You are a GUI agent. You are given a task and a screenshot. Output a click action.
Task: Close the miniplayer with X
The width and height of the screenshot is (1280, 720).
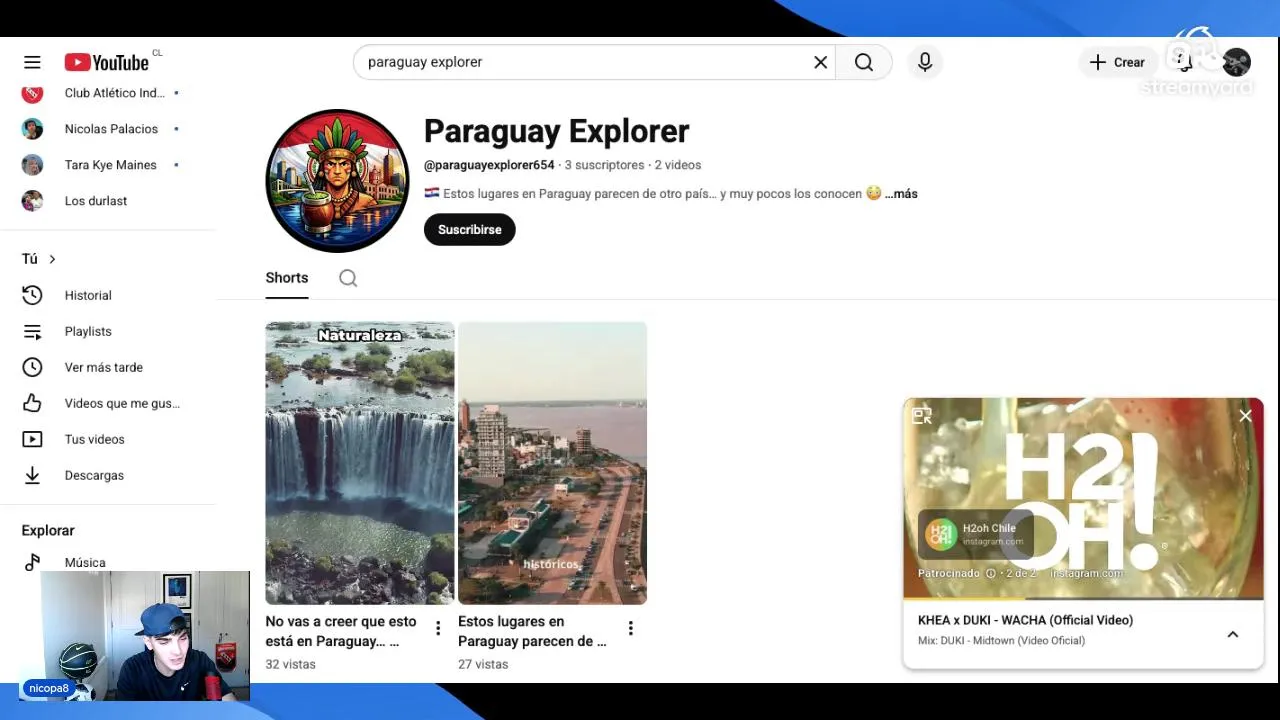1245,416
